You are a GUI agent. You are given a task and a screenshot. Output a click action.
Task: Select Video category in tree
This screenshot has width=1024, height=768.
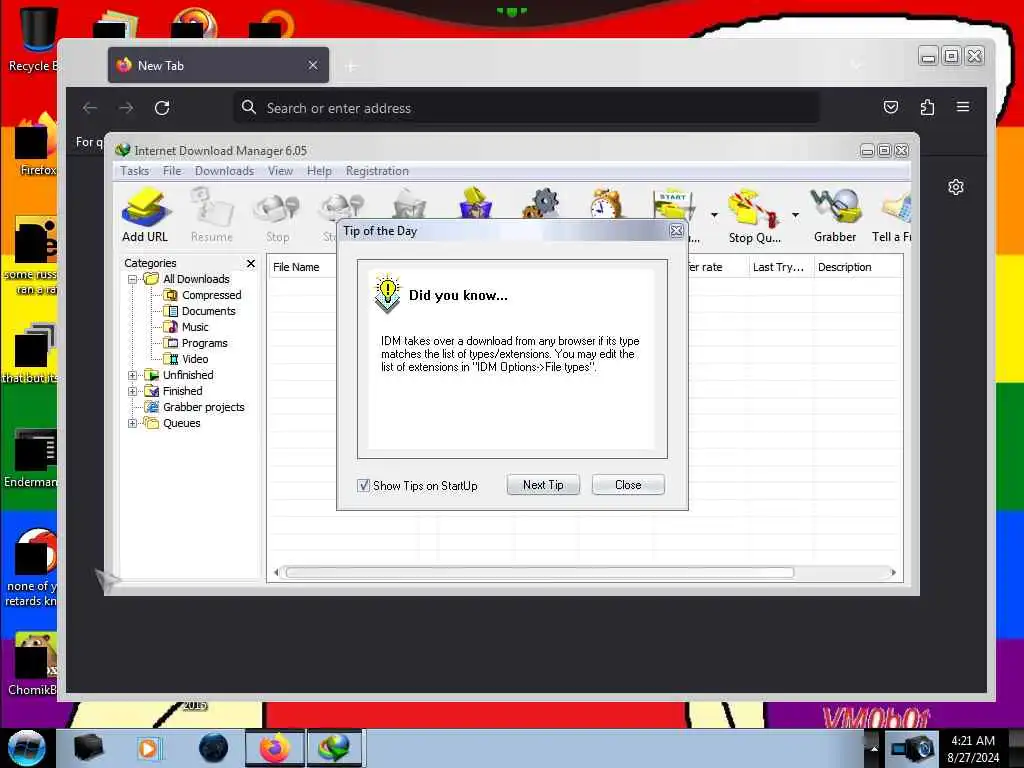(195, 359)
